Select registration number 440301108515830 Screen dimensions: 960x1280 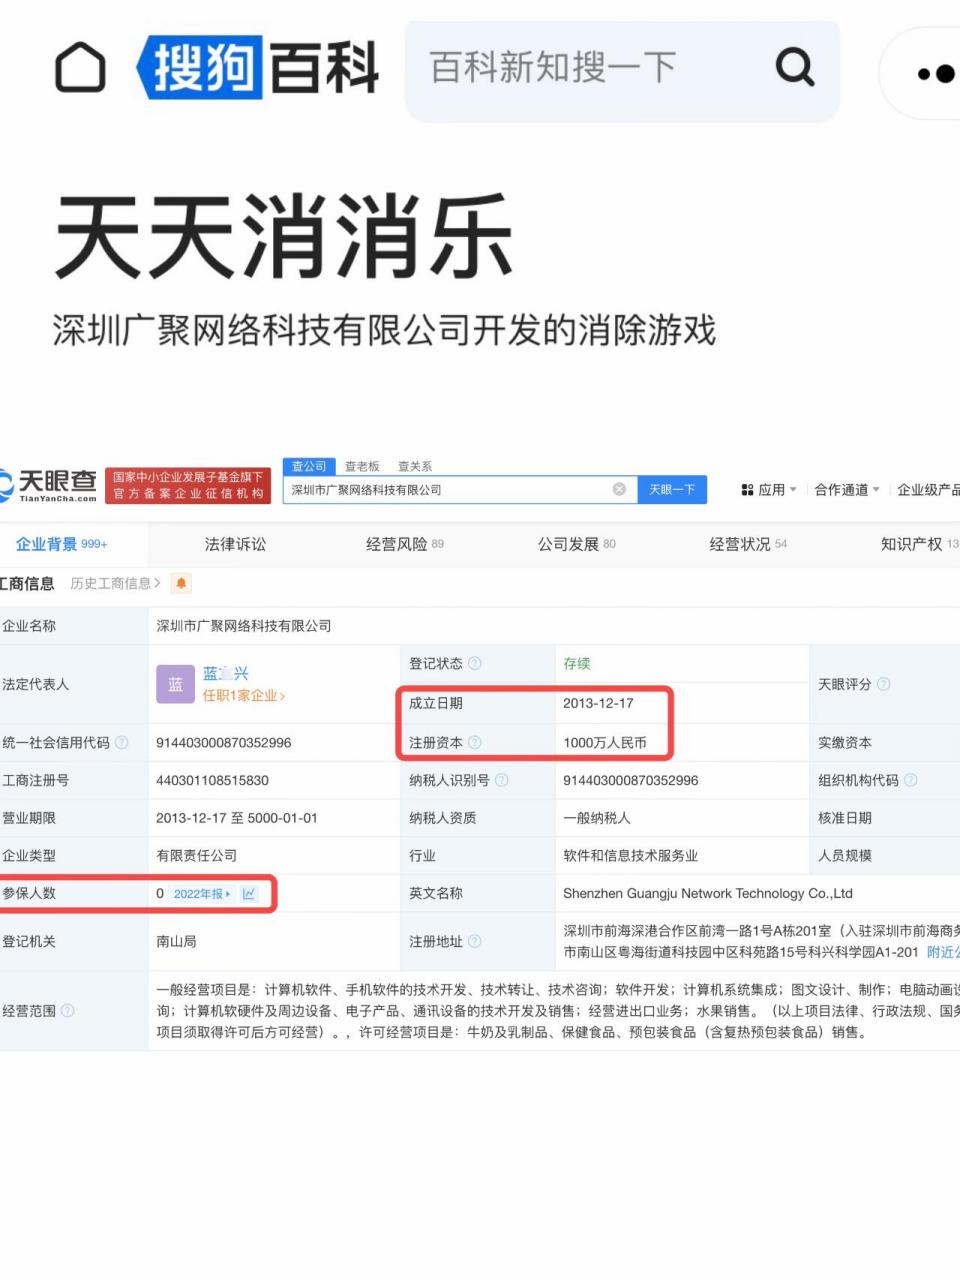[212, 780]
